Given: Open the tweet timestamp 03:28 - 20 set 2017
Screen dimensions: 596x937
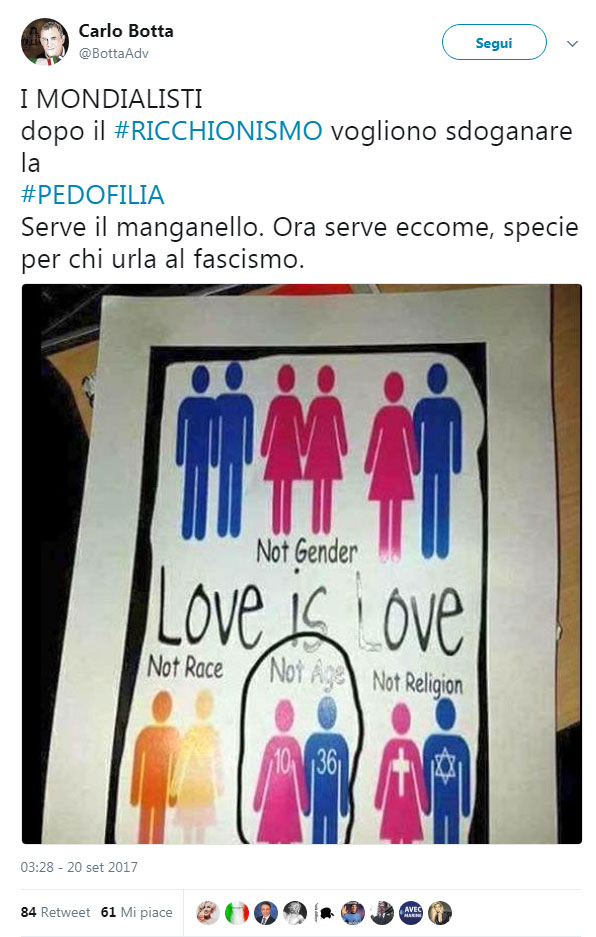Looking at the screenshot, I should [79, 867].
